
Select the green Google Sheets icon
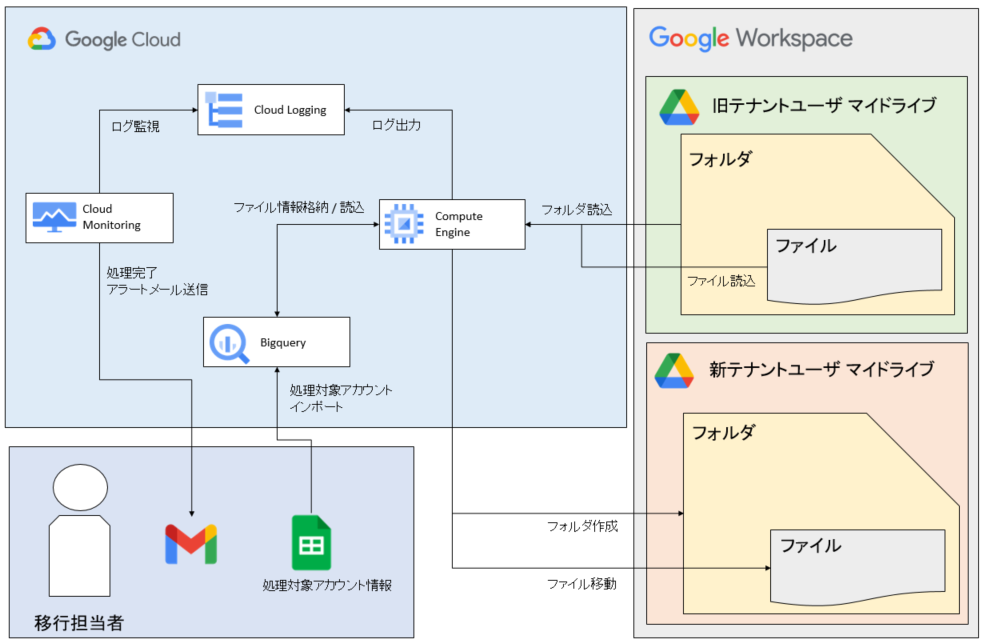[311, 542]
